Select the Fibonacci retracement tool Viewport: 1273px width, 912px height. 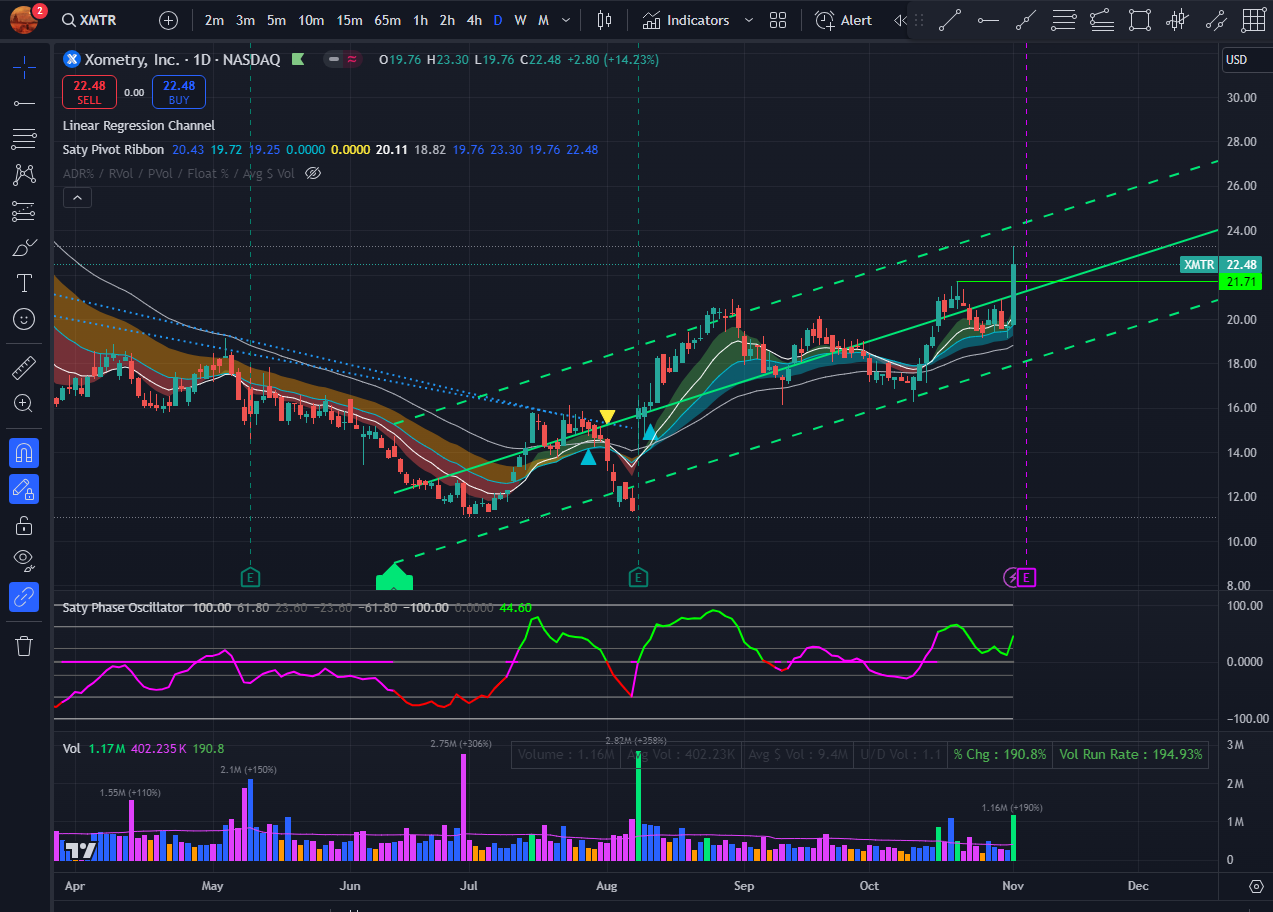click(x=23, y=140)
